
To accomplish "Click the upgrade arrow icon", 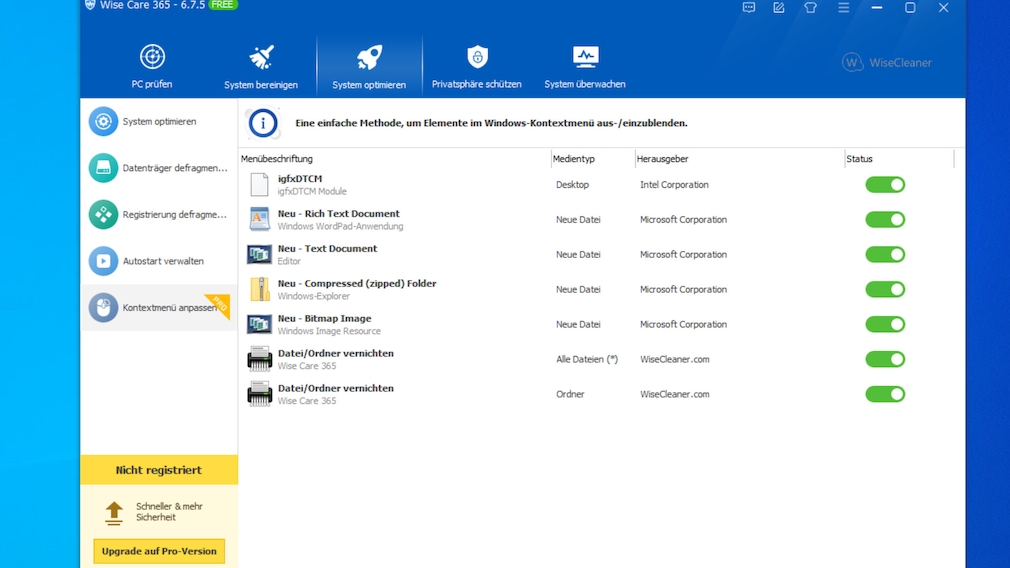I will tap(114, 513).
